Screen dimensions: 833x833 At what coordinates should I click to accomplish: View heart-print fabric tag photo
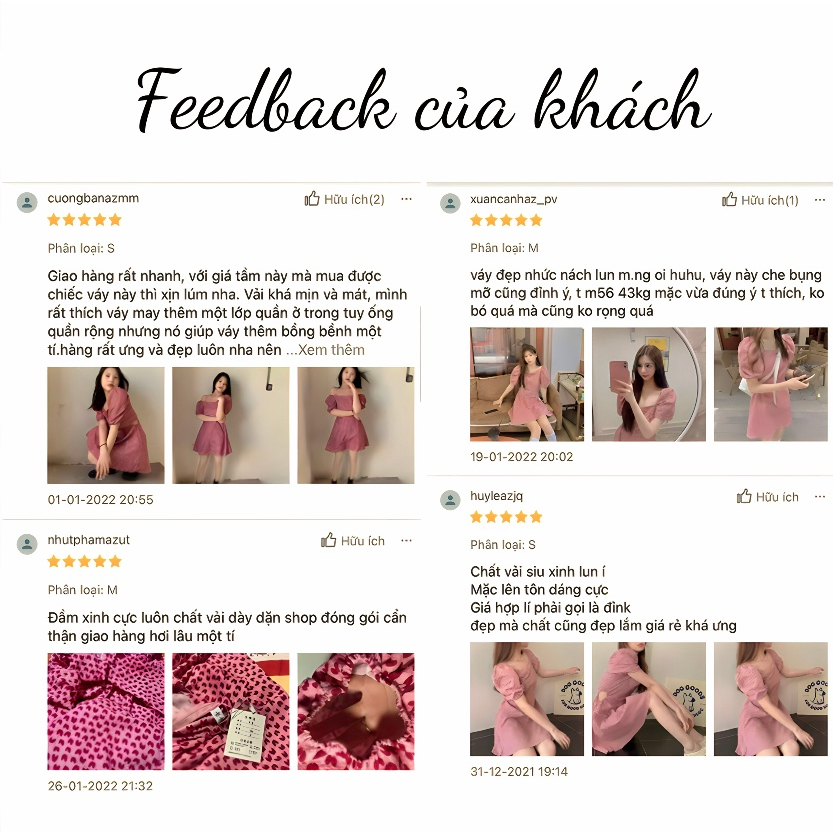pyautogui.click(x=231, y=711)
